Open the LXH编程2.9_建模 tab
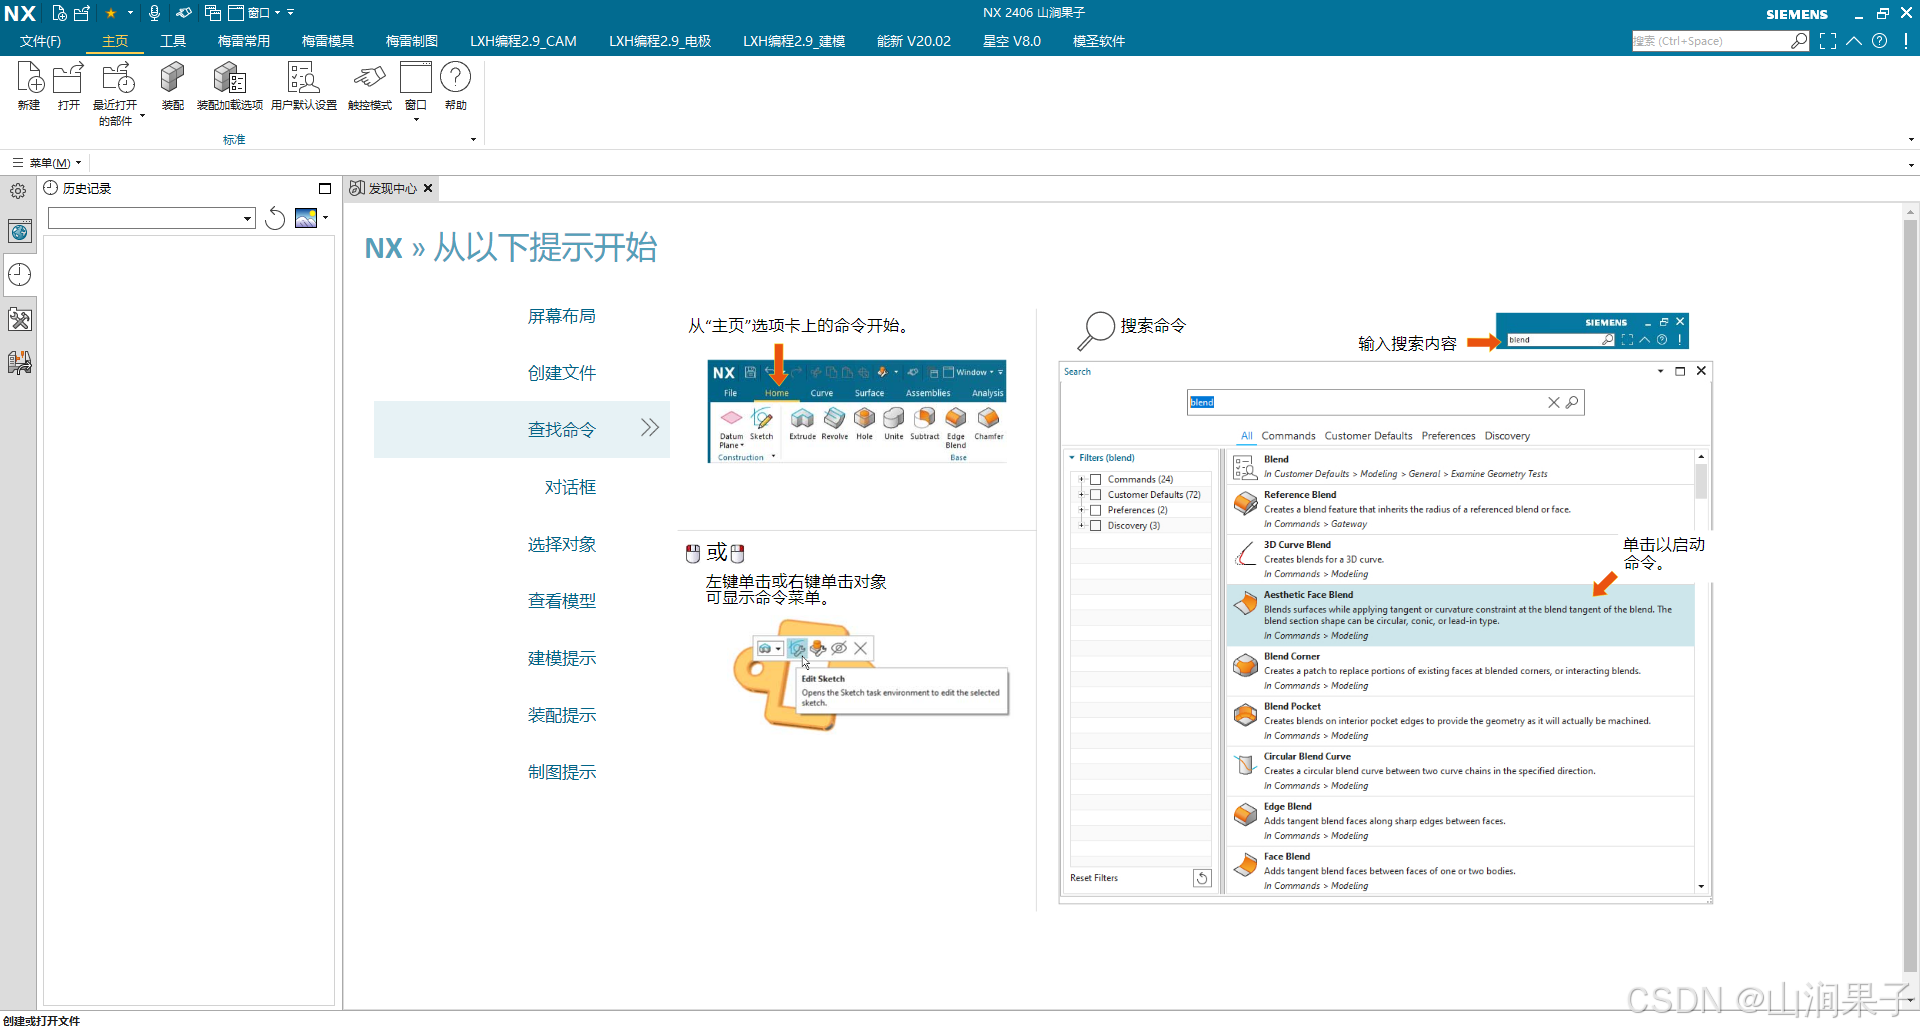The height and width of the screenshot is (1032, 1920). click(794, 41)
